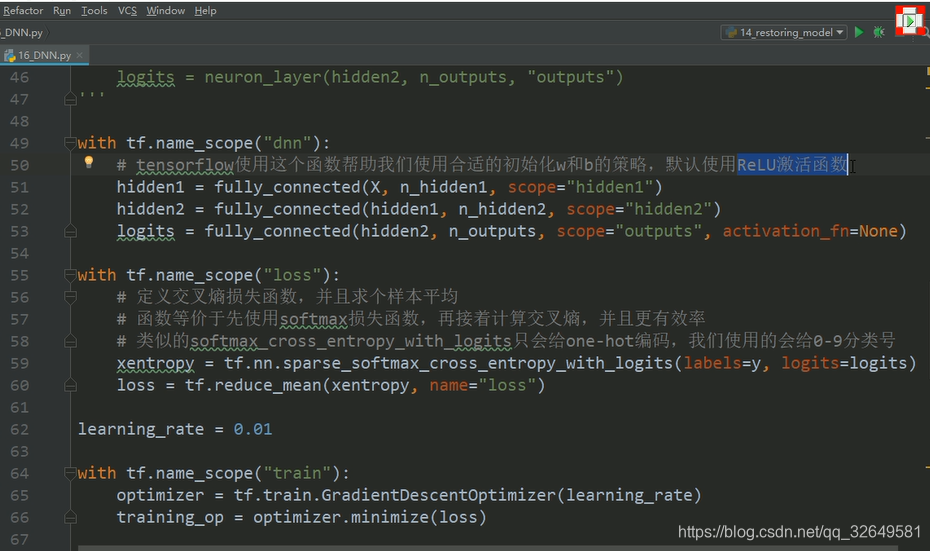Click the fold end marker on line 66
Image resolution: width=930 pixels, height=551 pixels.
pos(70,517)
